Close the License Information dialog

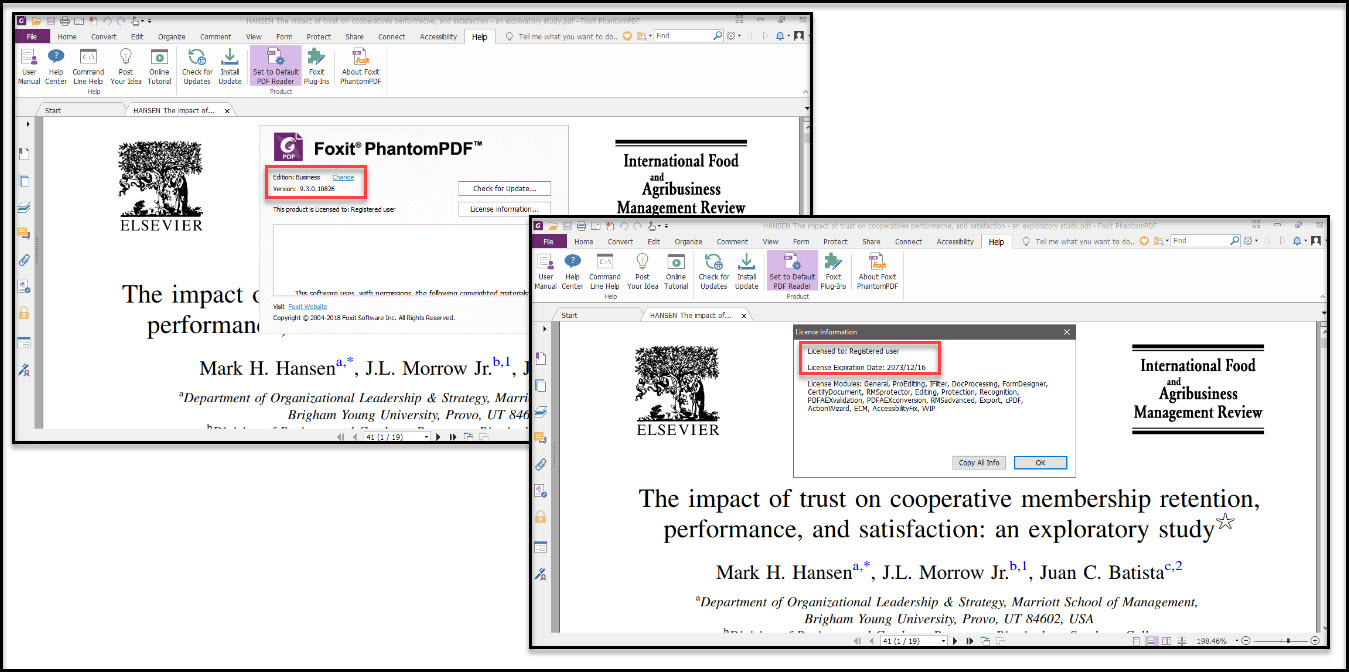point(1066,332)
